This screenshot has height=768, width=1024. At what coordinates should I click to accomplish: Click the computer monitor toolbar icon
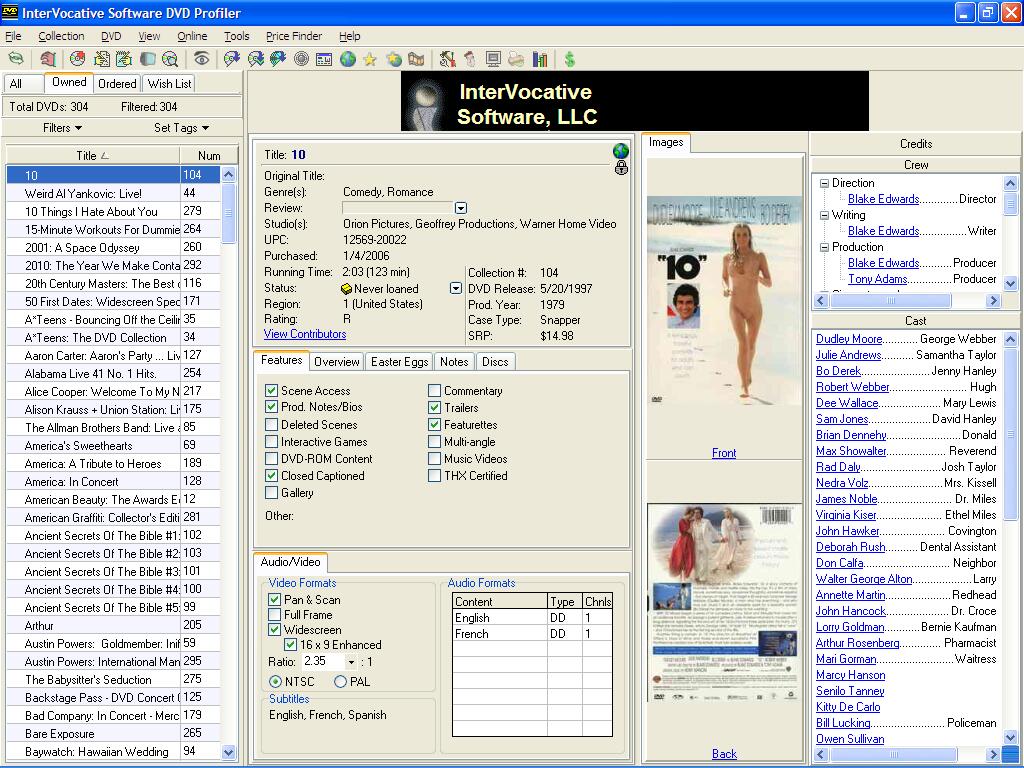point(492,60)
